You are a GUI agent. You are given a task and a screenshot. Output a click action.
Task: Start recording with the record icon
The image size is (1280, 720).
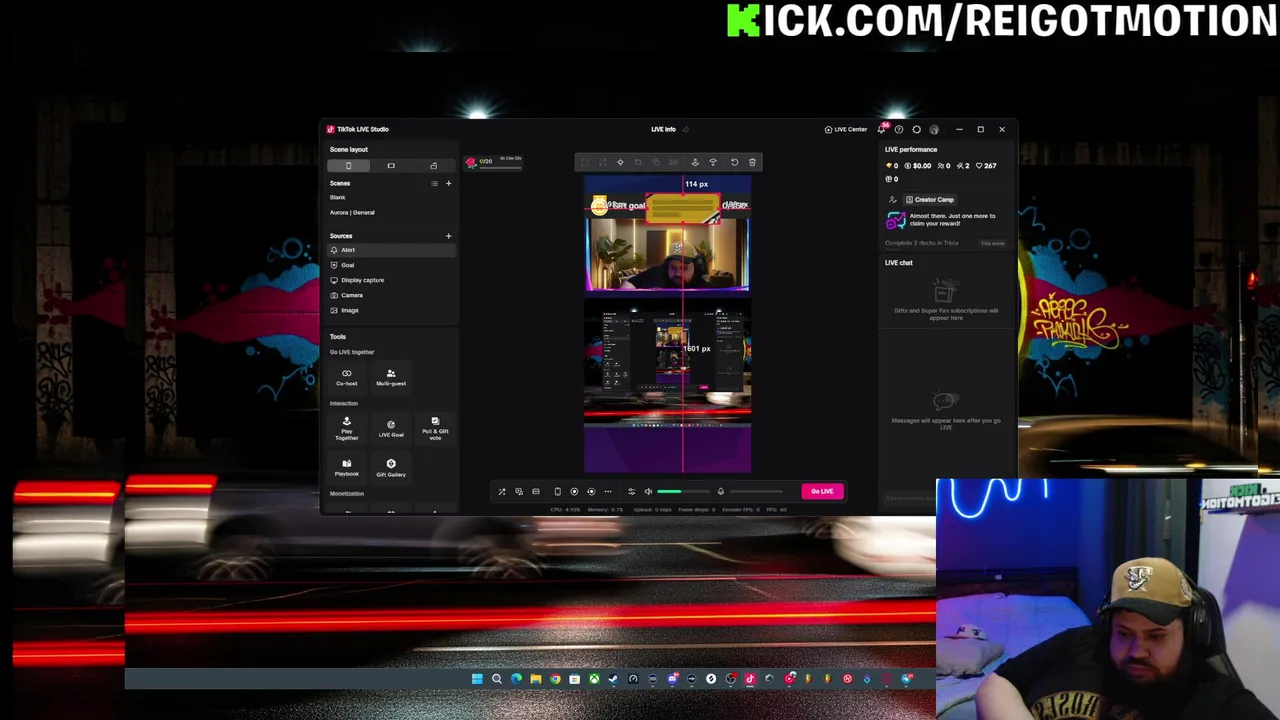click(574, 491)
